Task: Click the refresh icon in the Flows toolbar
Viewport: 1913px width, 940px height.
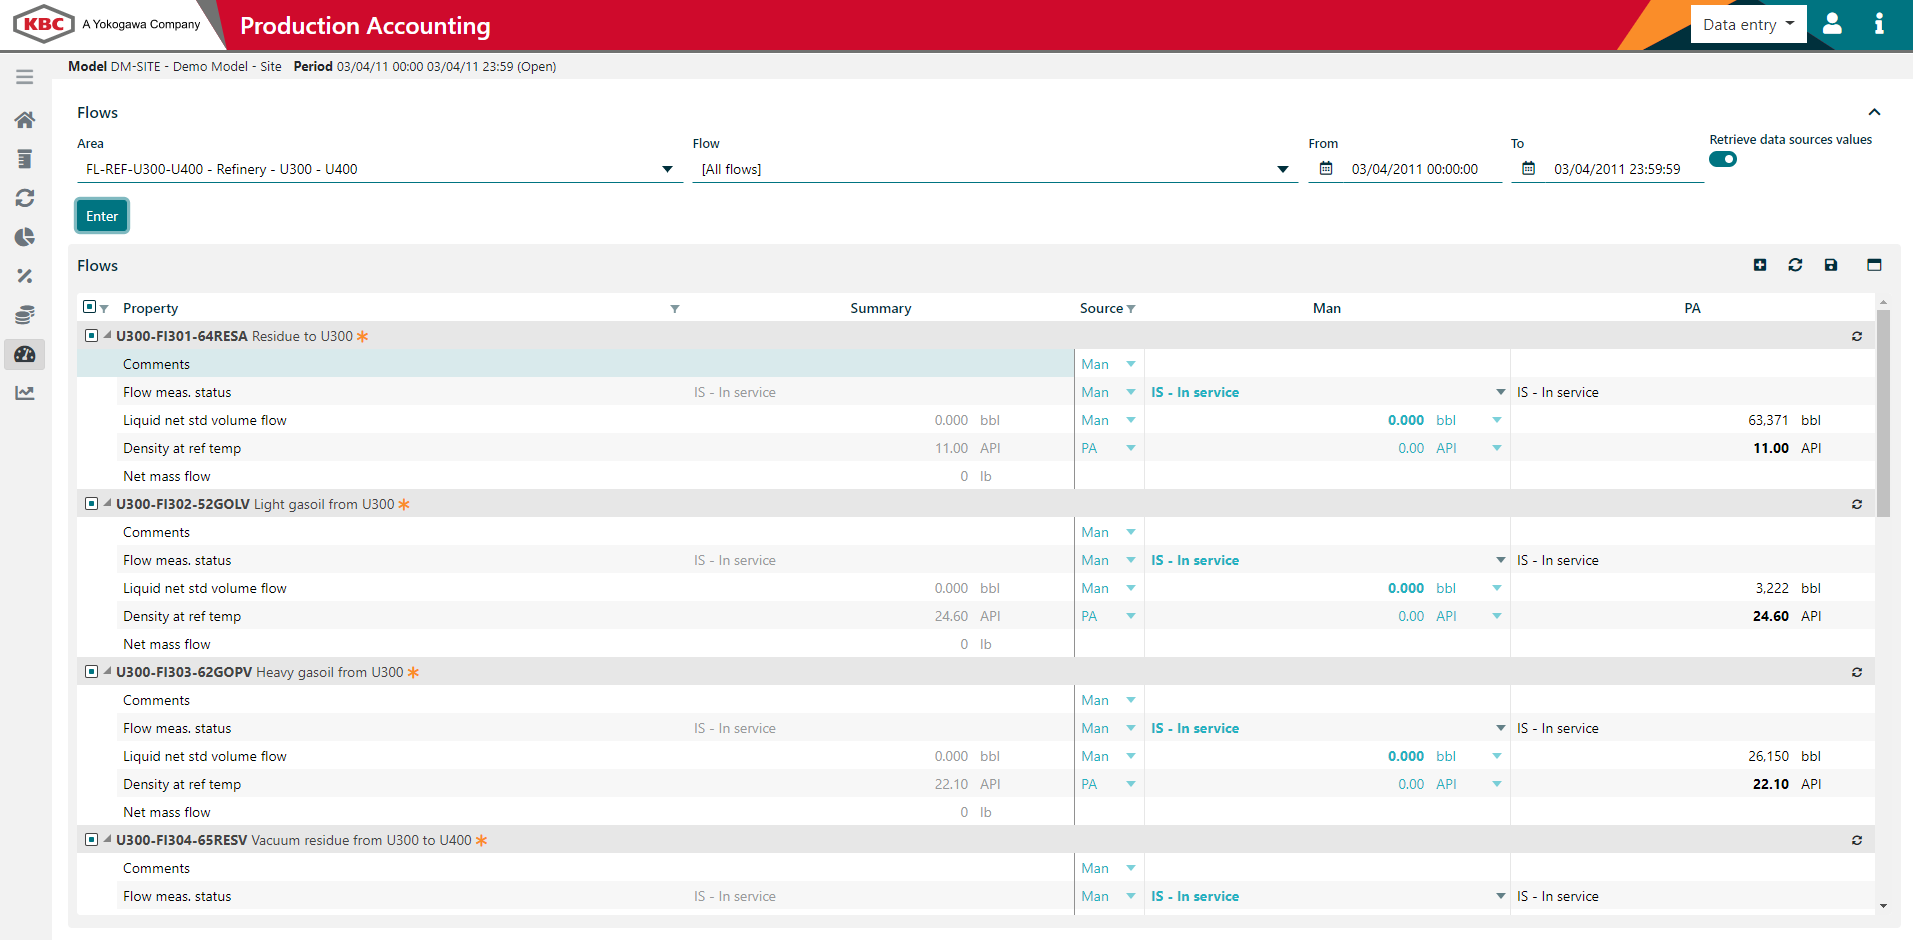Action: click(1795, 265)
